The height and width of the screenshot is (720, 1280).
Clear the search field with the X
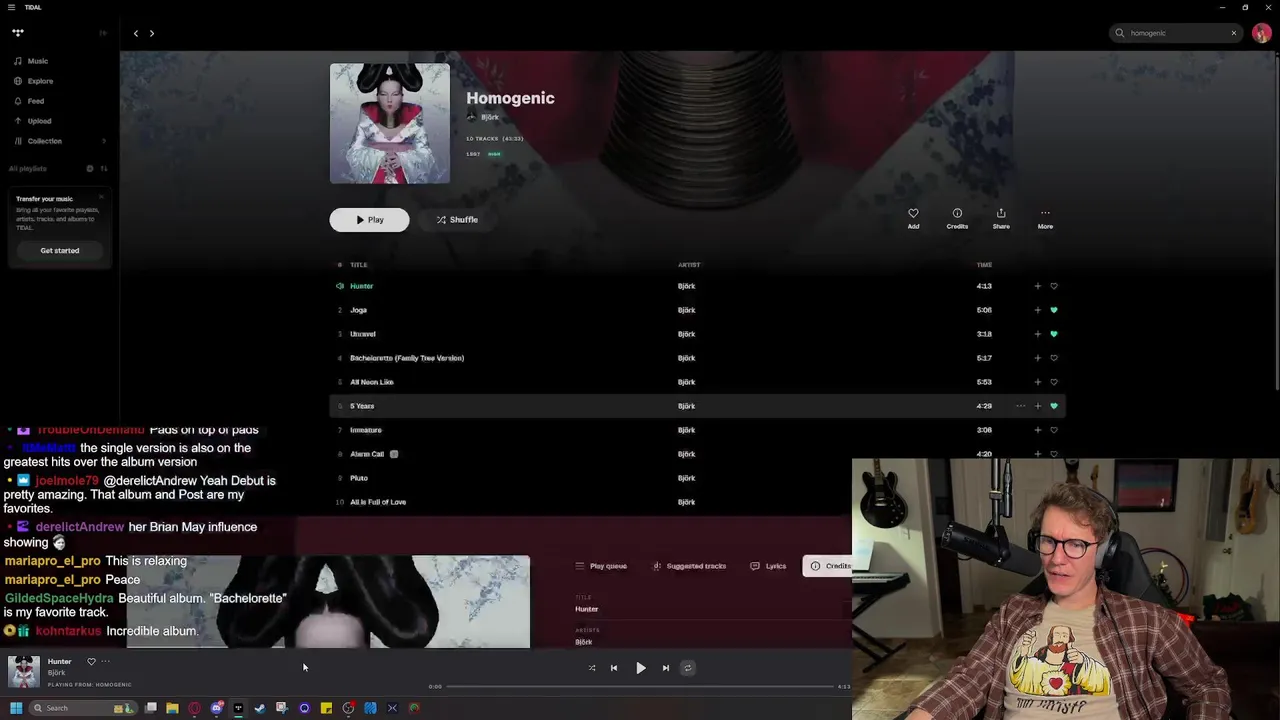click(1233, 33)
